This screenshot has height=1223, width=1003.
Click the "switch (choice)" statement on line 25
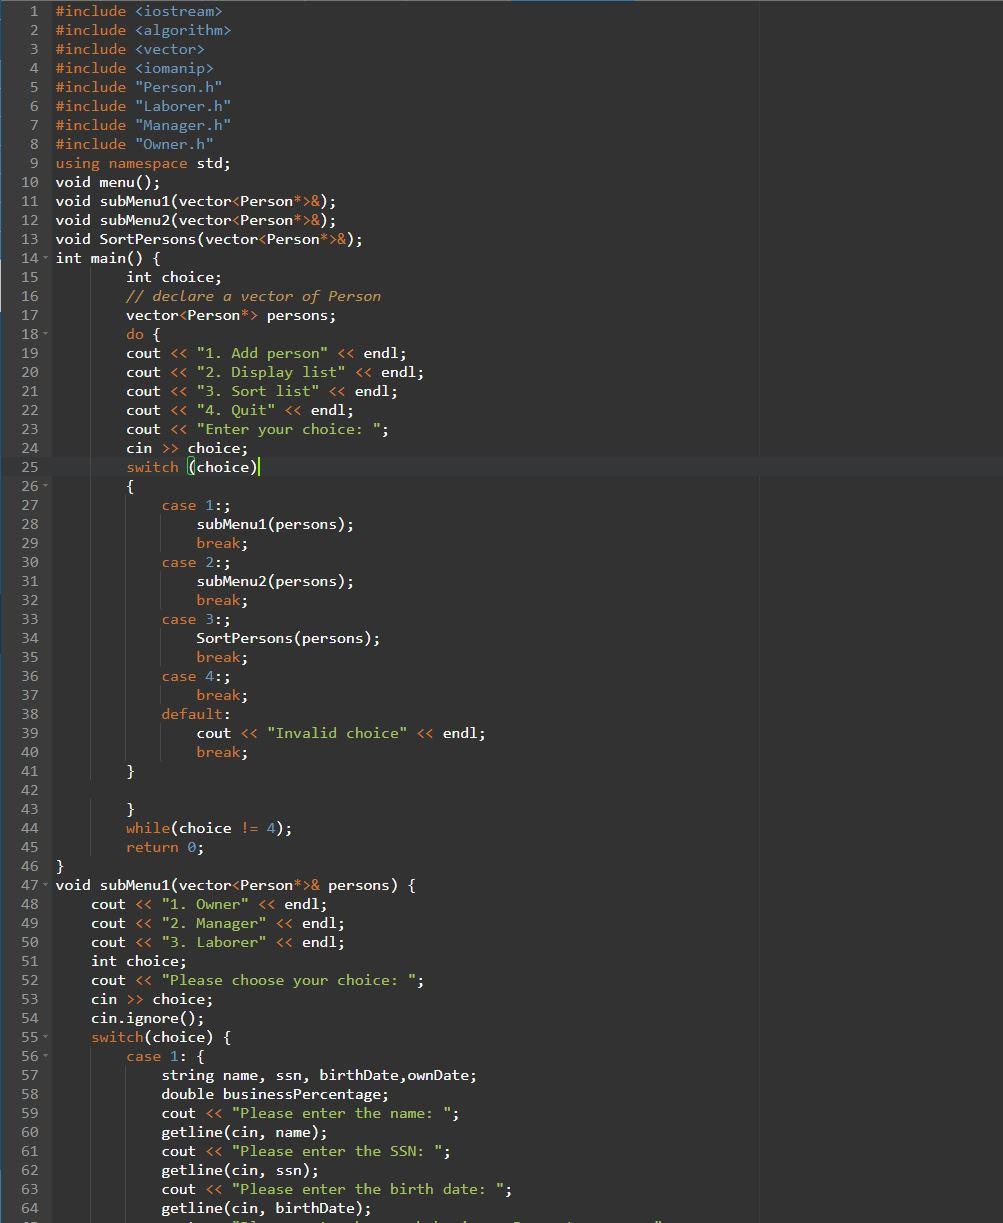(x=192, y=467)
